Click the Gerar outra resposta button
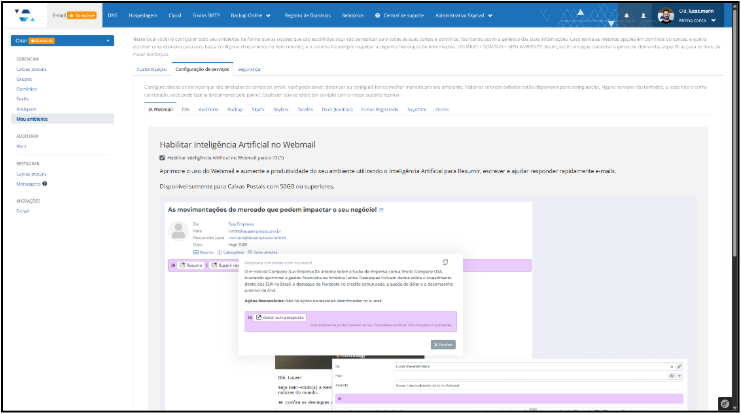This screenshot has height=414, width=741. [280, 317]
